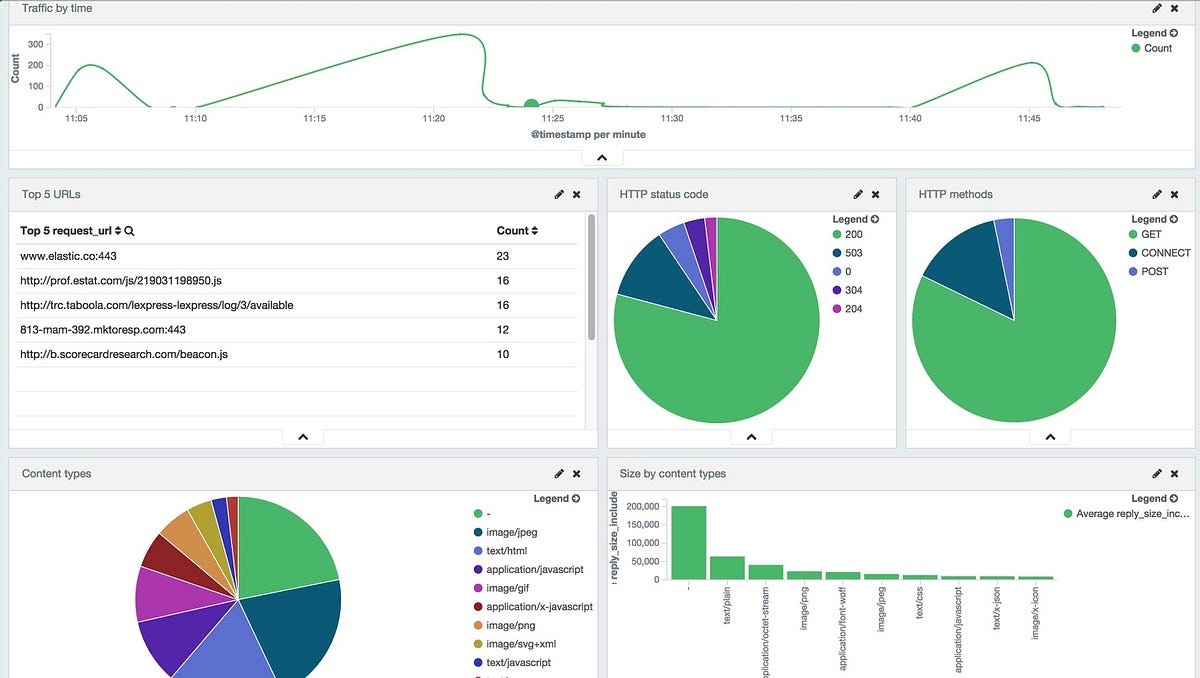Remove the HTTP methods panel
The width and height of the screenshot is (1200, 678).
click(x=1175, y=194)
